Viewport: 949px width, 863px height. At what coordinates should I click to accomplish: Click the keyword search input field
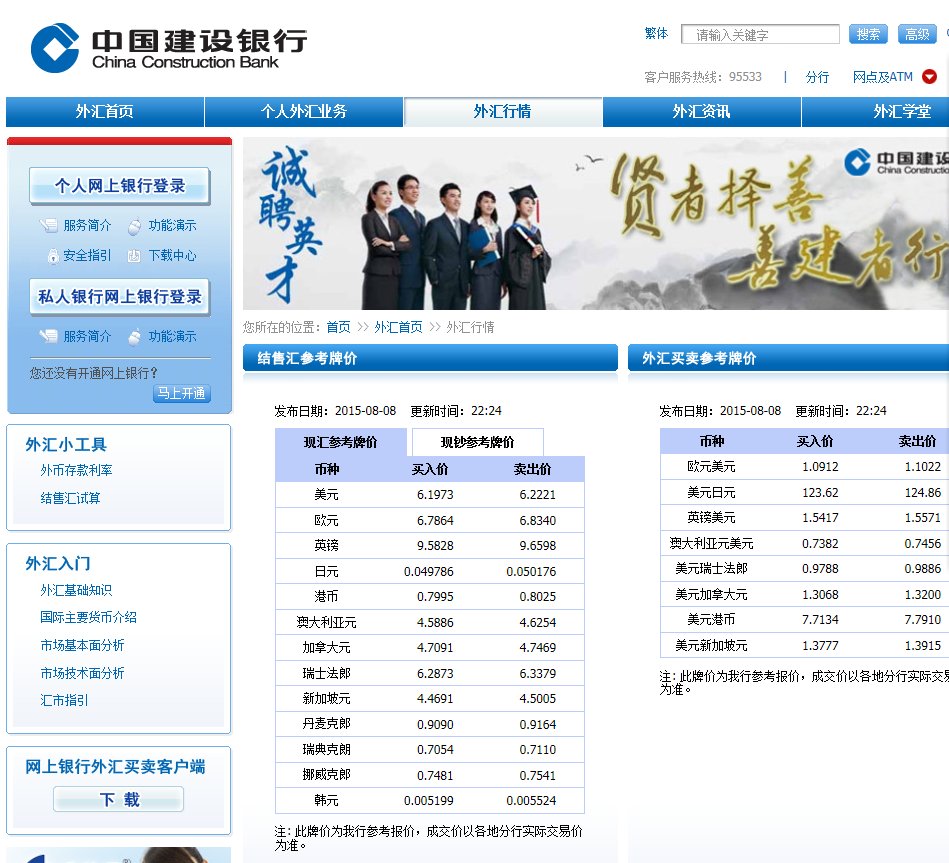point(760,33)
